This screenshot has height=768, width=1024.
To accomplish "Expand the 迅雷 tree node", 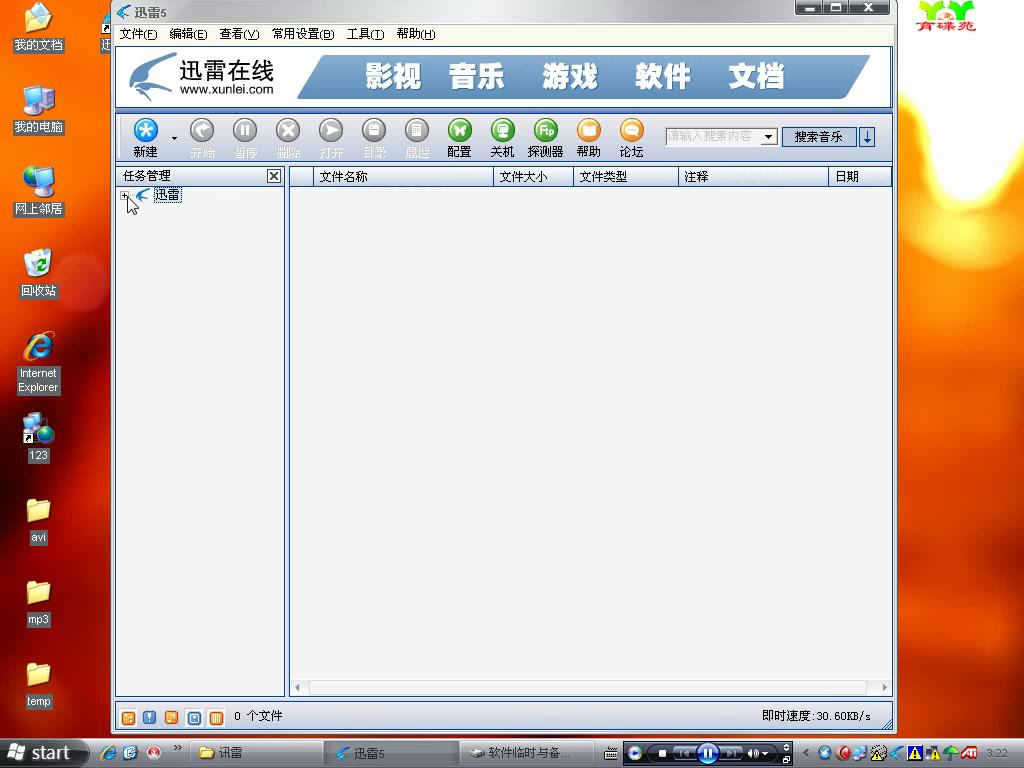I will (x=125, y=195).
